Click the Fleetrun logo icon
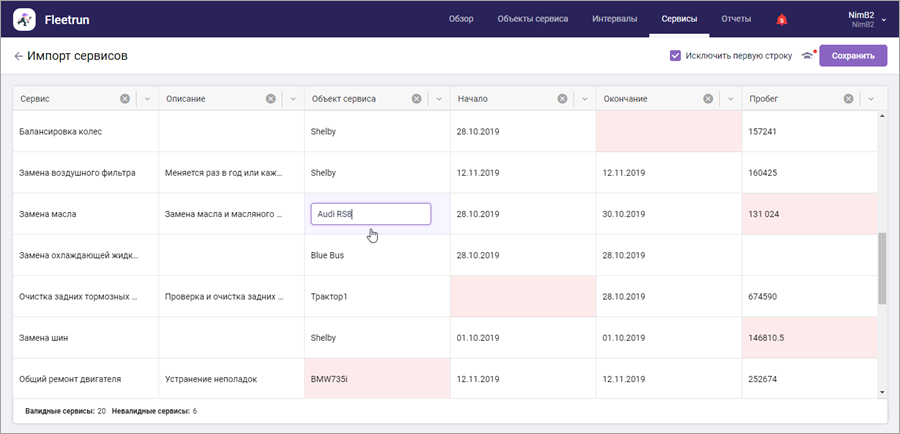Screen dimensions: 900x434 click(x=24, y=20)
